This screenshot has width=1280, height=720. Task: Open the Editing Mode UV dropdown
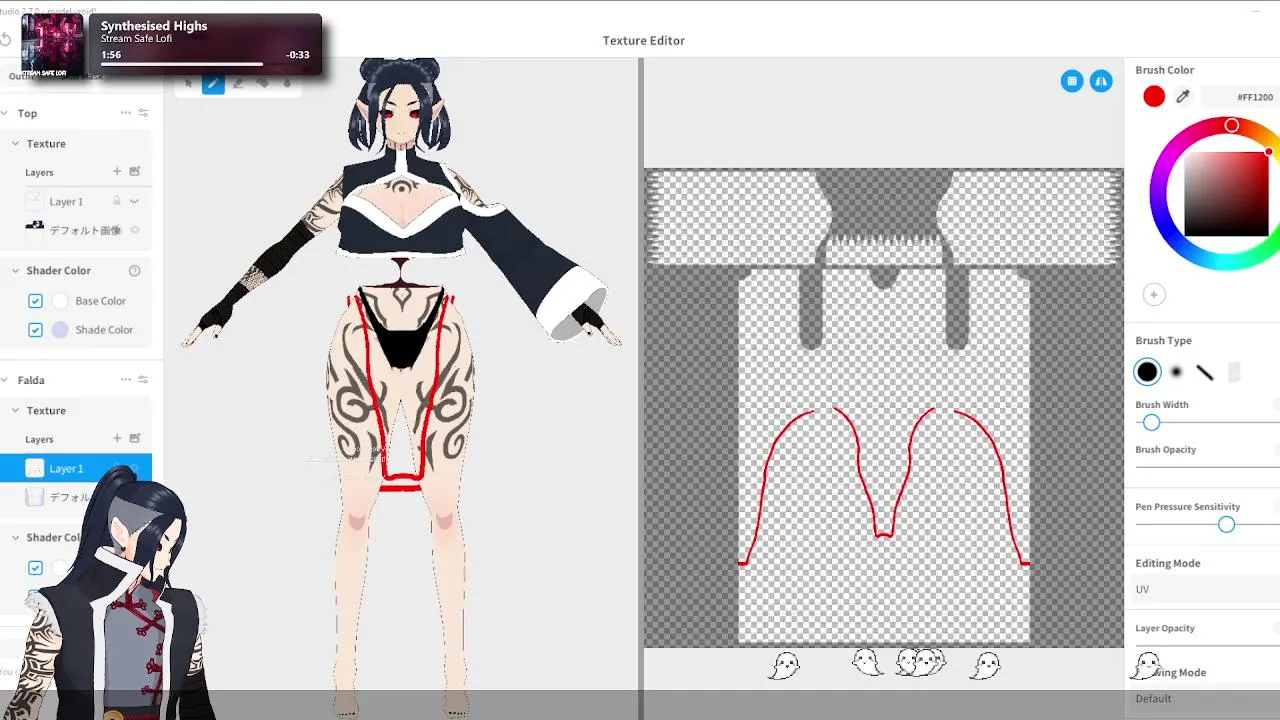(x=1205, y=590)
